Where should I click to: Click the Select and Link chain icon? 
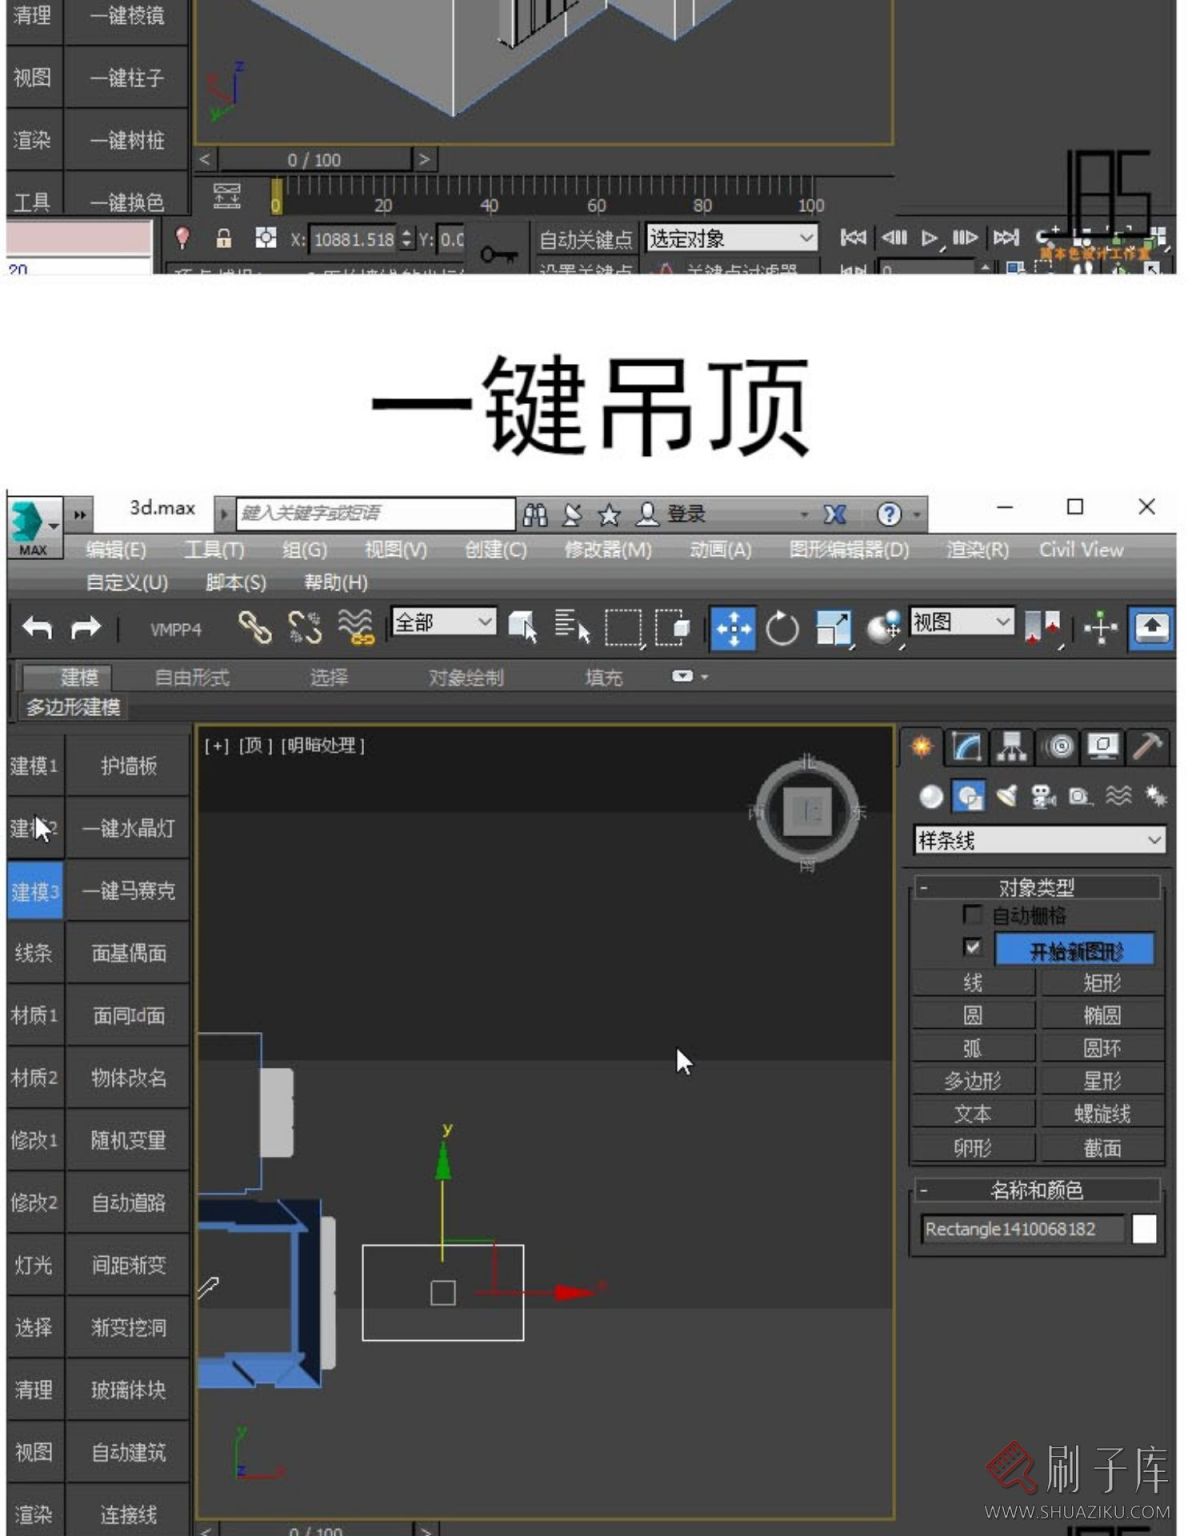255,628
